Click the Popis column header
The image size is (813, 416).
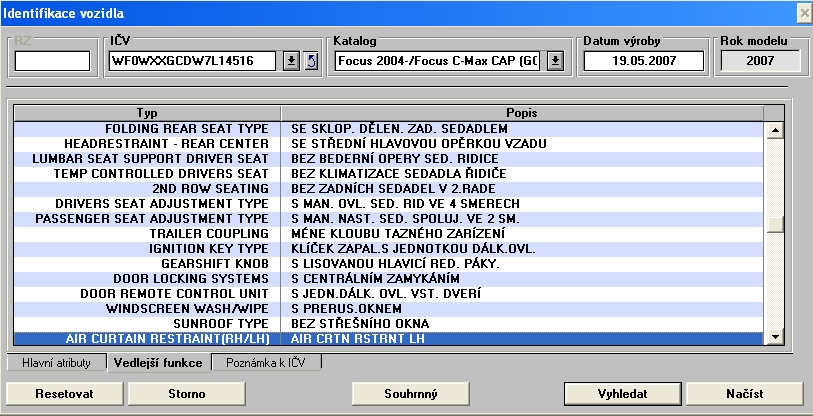click(523, 112)
